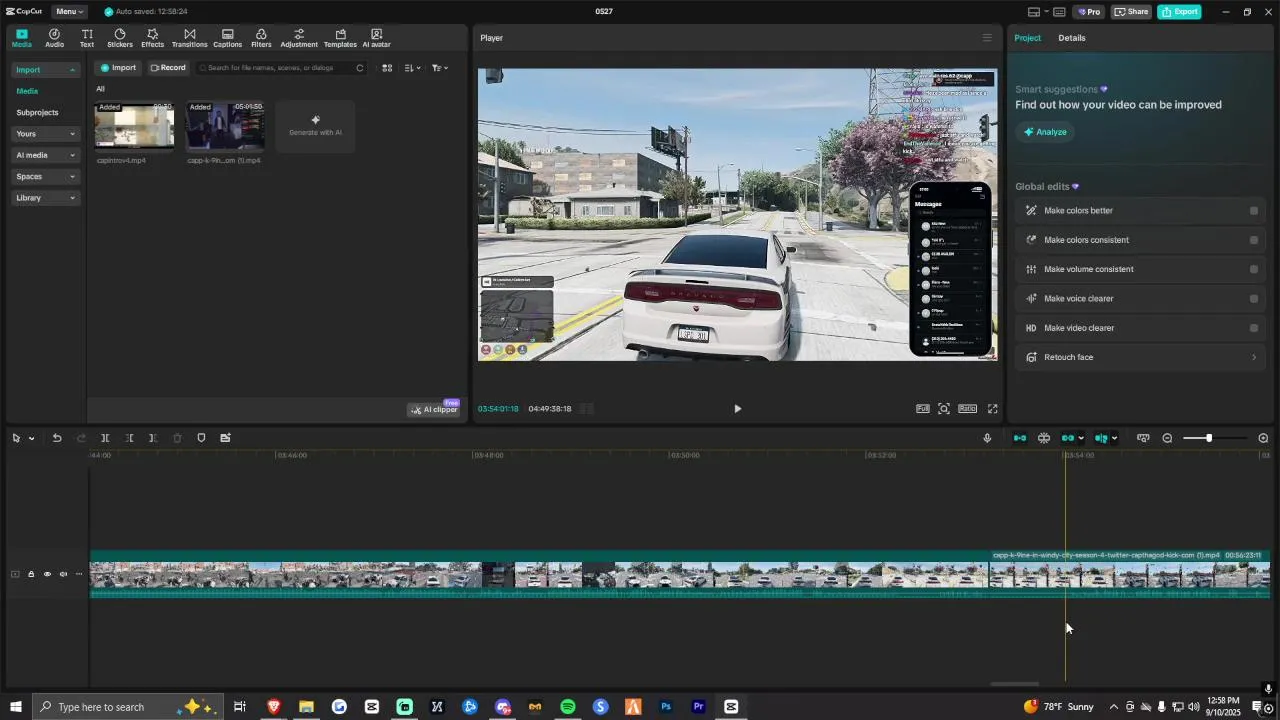The width and height of the screenshot is (1280, 720).
Task: Lock the video track
Action: (31, 574)
